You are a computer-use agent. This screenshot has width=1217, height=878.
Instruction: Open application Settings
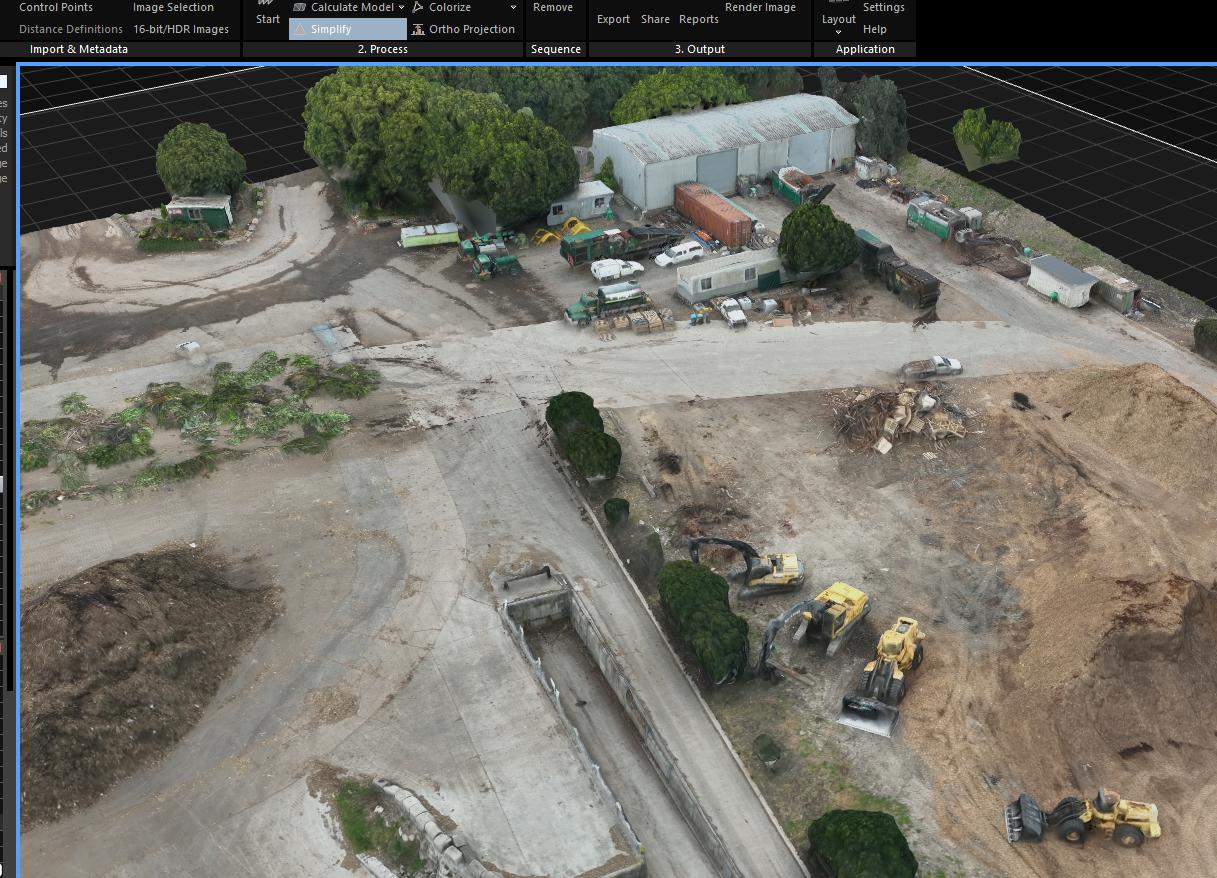click(884, 7)
